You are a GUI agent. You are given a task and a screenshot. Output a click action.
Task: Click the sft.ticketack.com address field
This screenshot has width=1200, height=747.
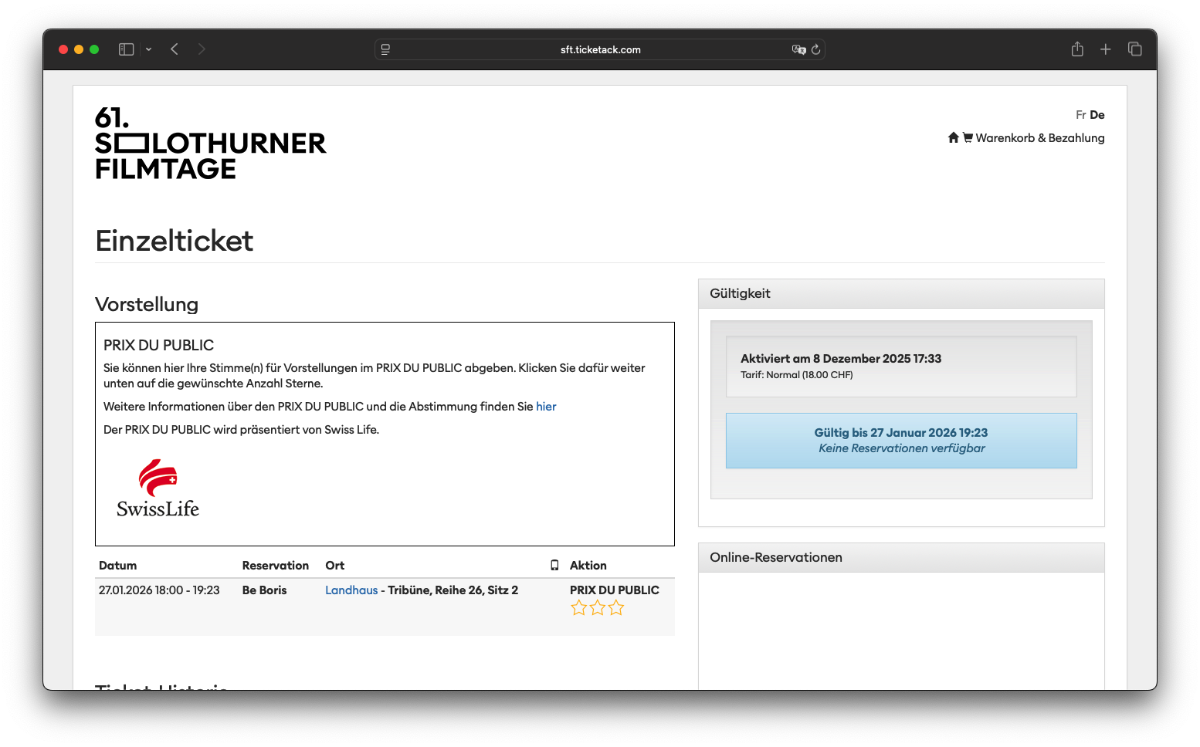point(600,49)
